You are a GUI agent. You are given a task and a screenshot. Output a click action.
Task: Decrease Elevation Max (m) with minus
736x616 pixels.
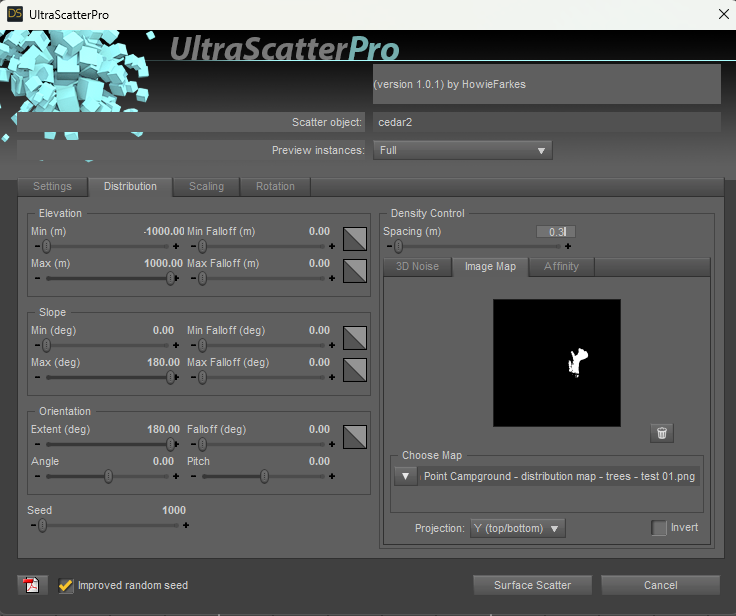pos(37,278)
